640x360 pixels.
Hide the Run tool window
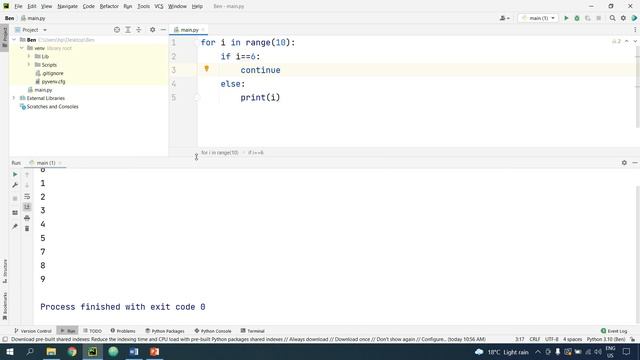tap(635, 163)
